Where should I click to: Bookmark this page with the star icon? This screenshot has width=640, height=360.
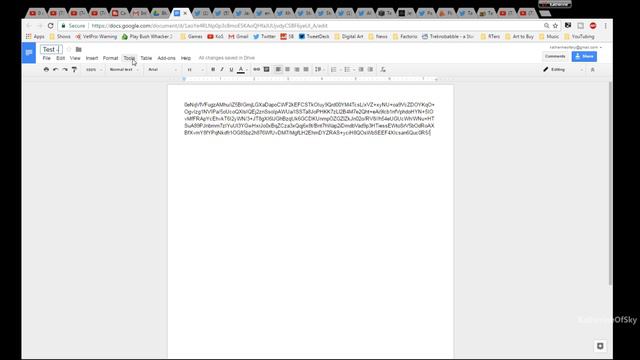click(x=556, y=26)
